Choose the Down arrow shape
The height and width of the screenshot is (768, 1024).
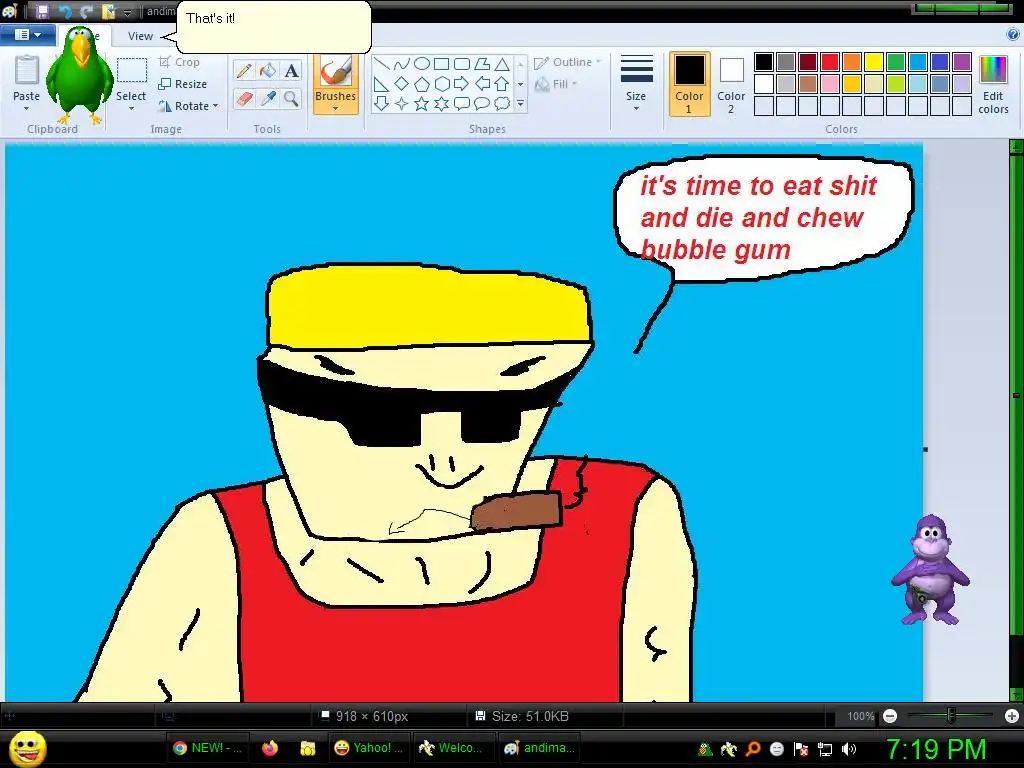[382, 103]
